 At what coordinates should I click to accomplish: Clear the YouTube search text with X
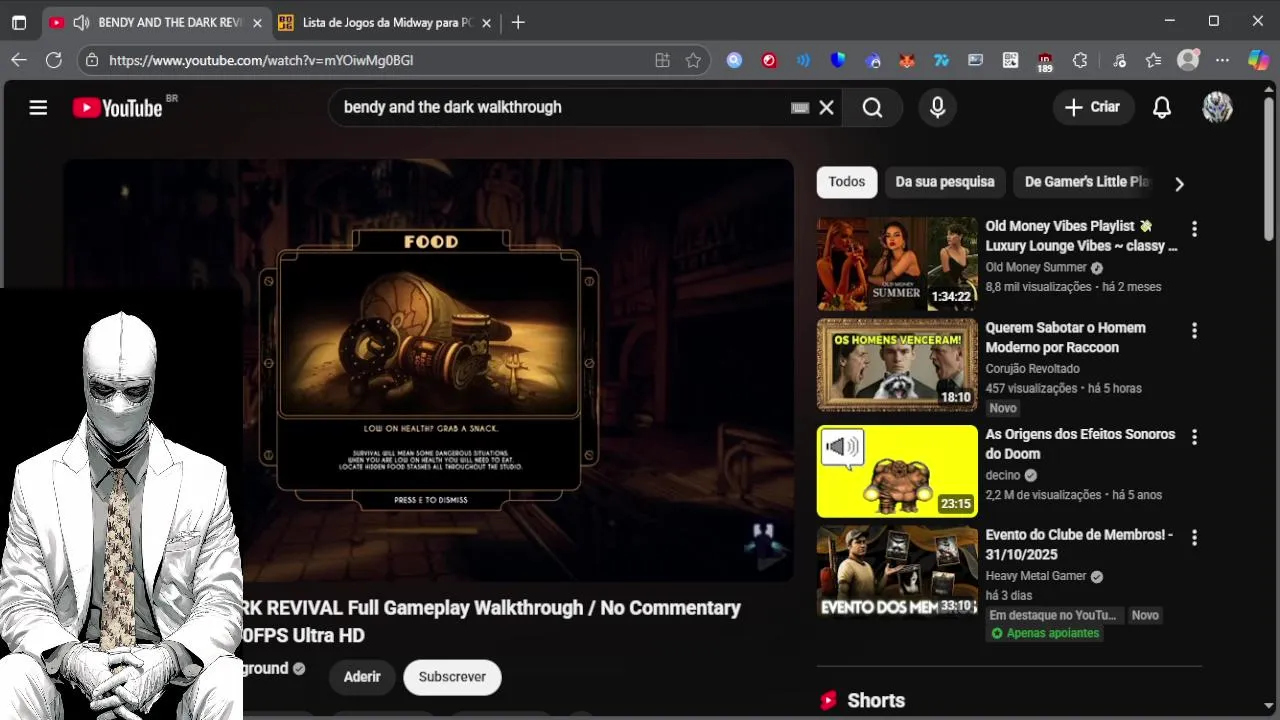pos(826,107)
